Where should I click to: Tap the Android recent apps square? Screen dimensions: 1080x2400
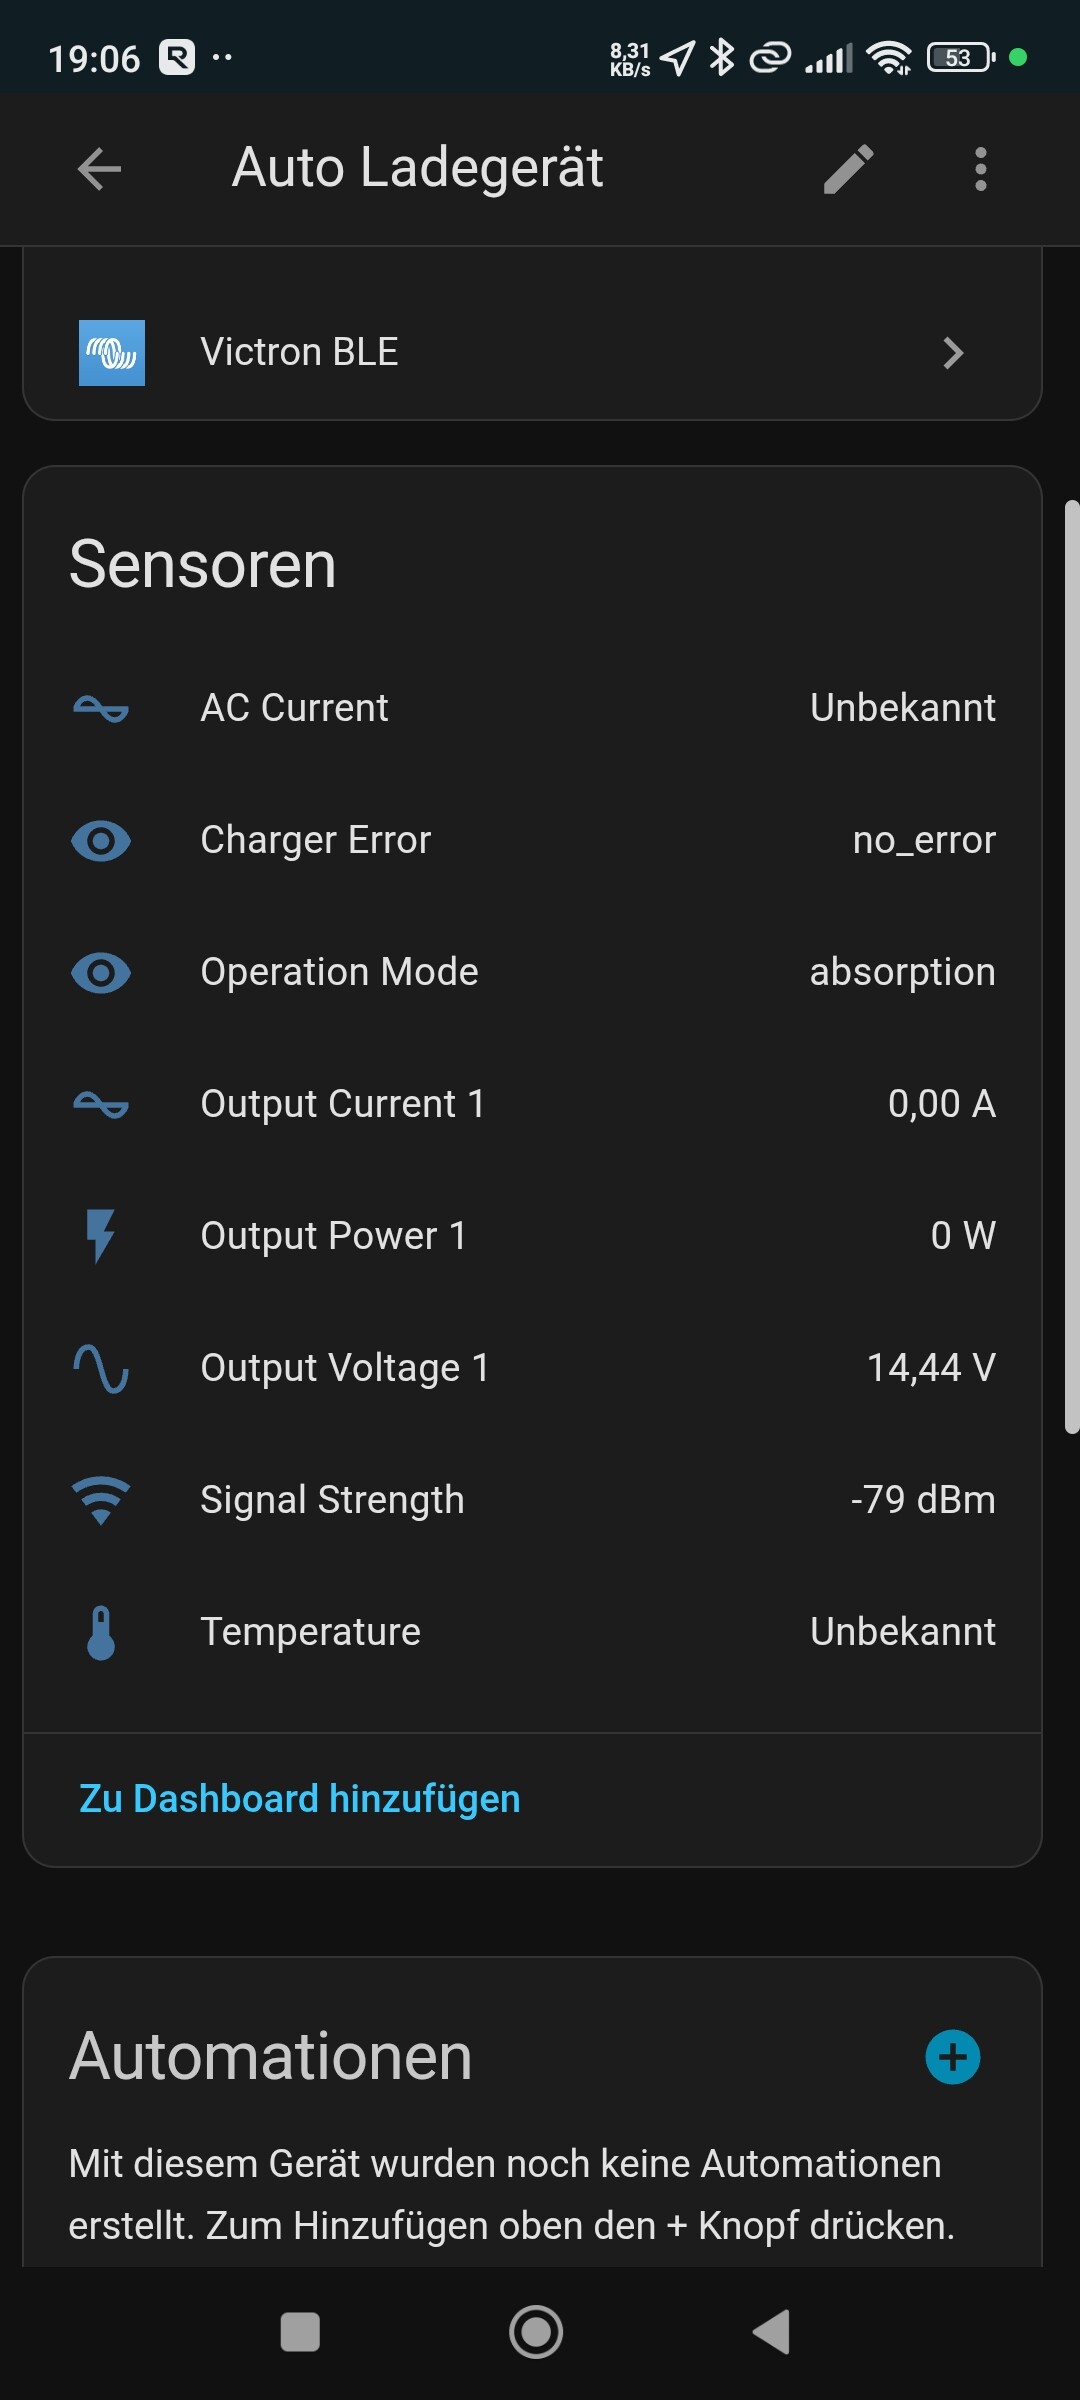tap(300, 2332)
